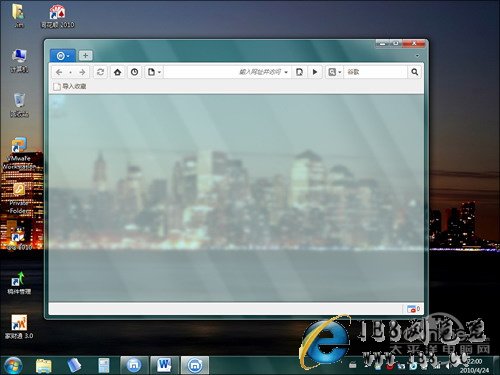Go back using the left arrow button

point(59,72)
